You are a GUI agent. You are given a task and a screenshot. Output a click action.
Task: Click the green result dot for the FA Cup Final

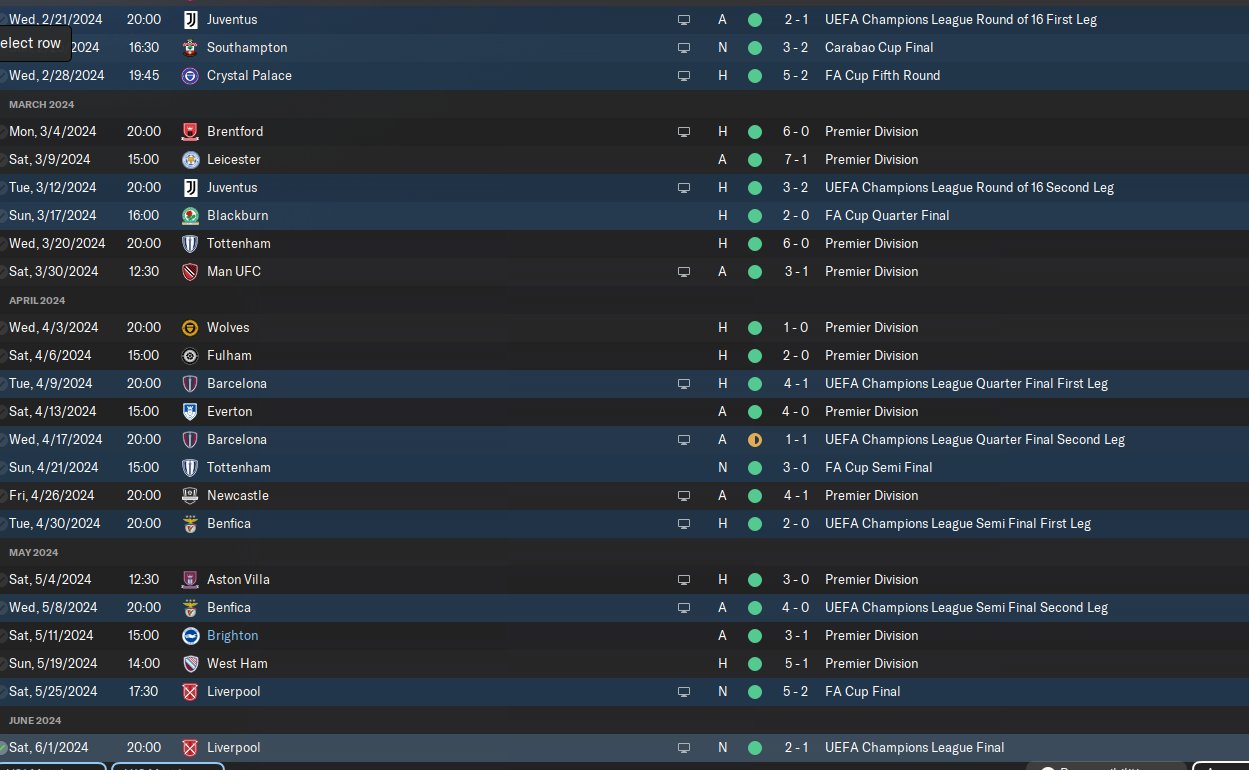click(x=754, y=691)
